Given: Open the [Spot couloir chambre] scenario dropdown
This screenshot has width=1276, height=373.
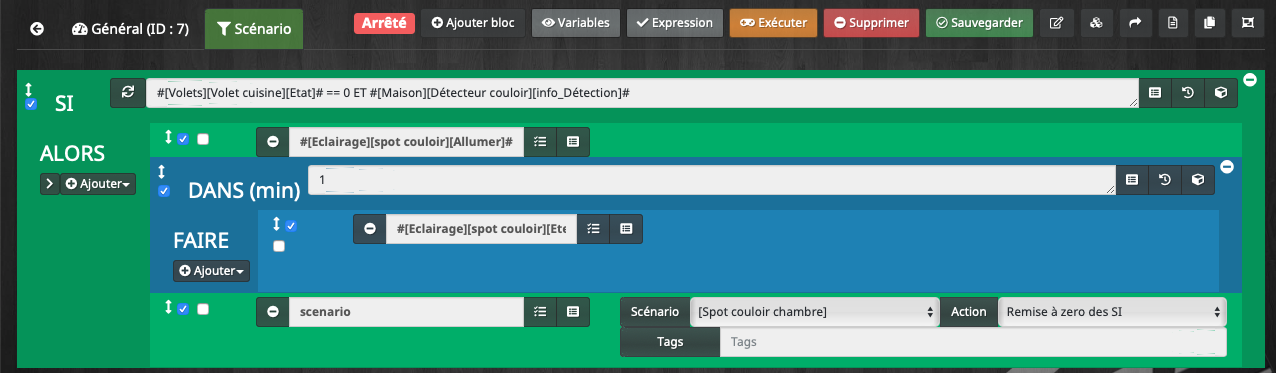Looking at the screenshot, I should tap(814, 312).
